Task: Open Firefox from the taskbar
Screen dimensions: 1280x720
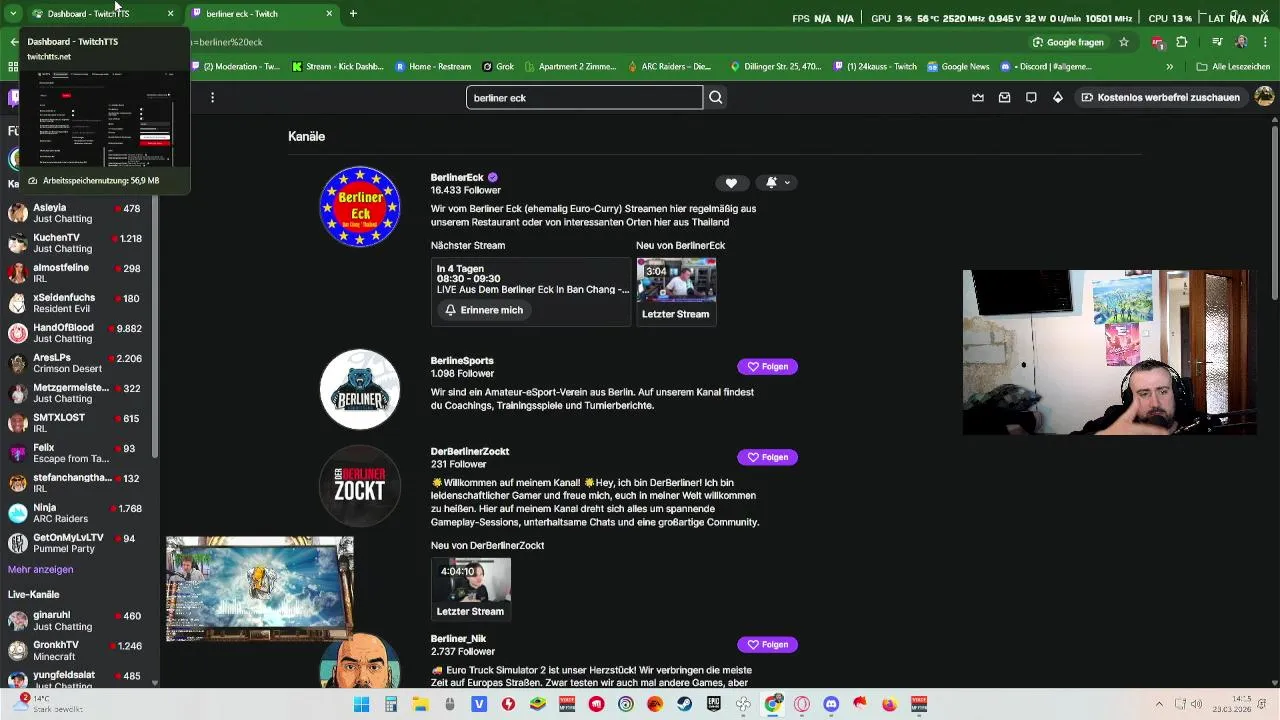Action: click(889, 704)
